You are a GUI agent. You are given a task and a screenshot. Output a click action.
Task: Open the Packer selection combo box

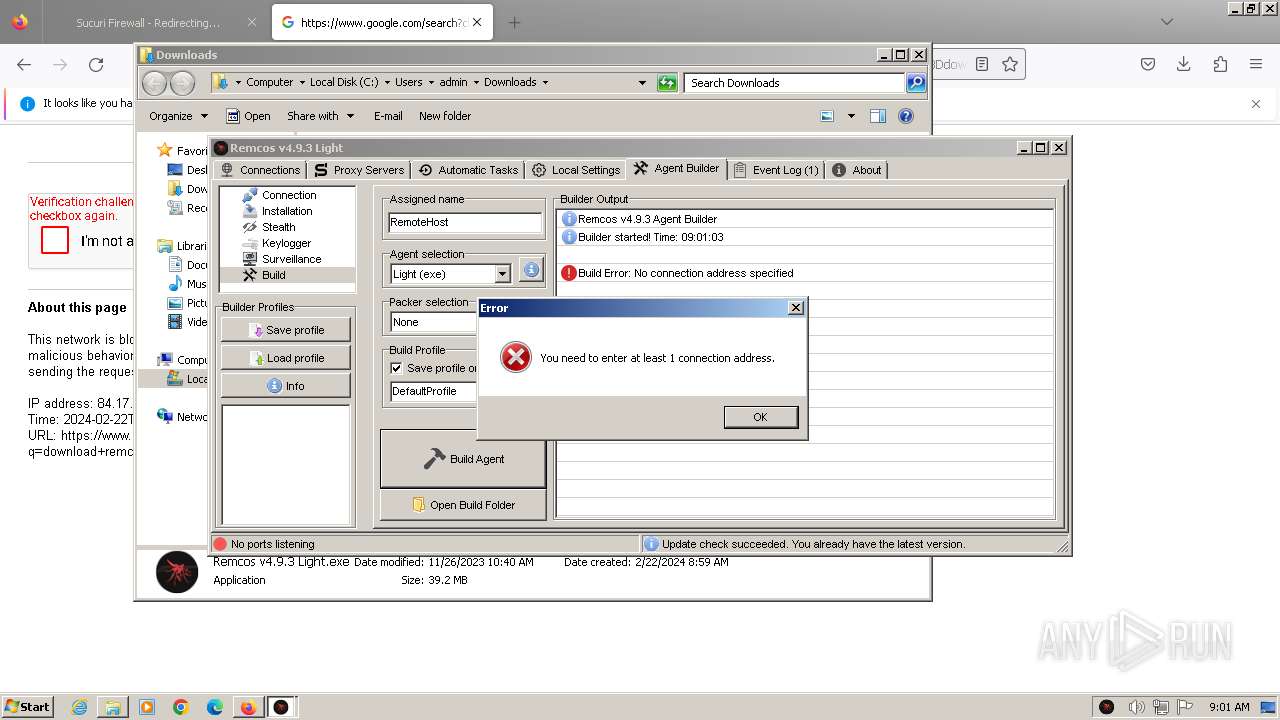pos(434,322)
